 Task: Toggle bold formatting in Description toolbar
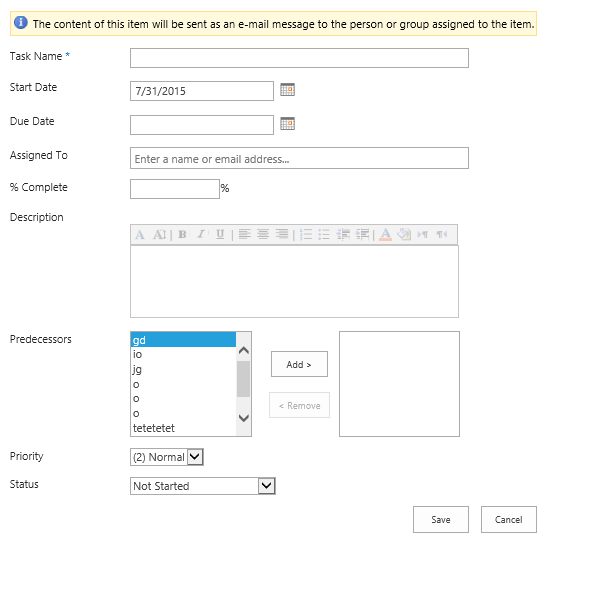(182, 234)
